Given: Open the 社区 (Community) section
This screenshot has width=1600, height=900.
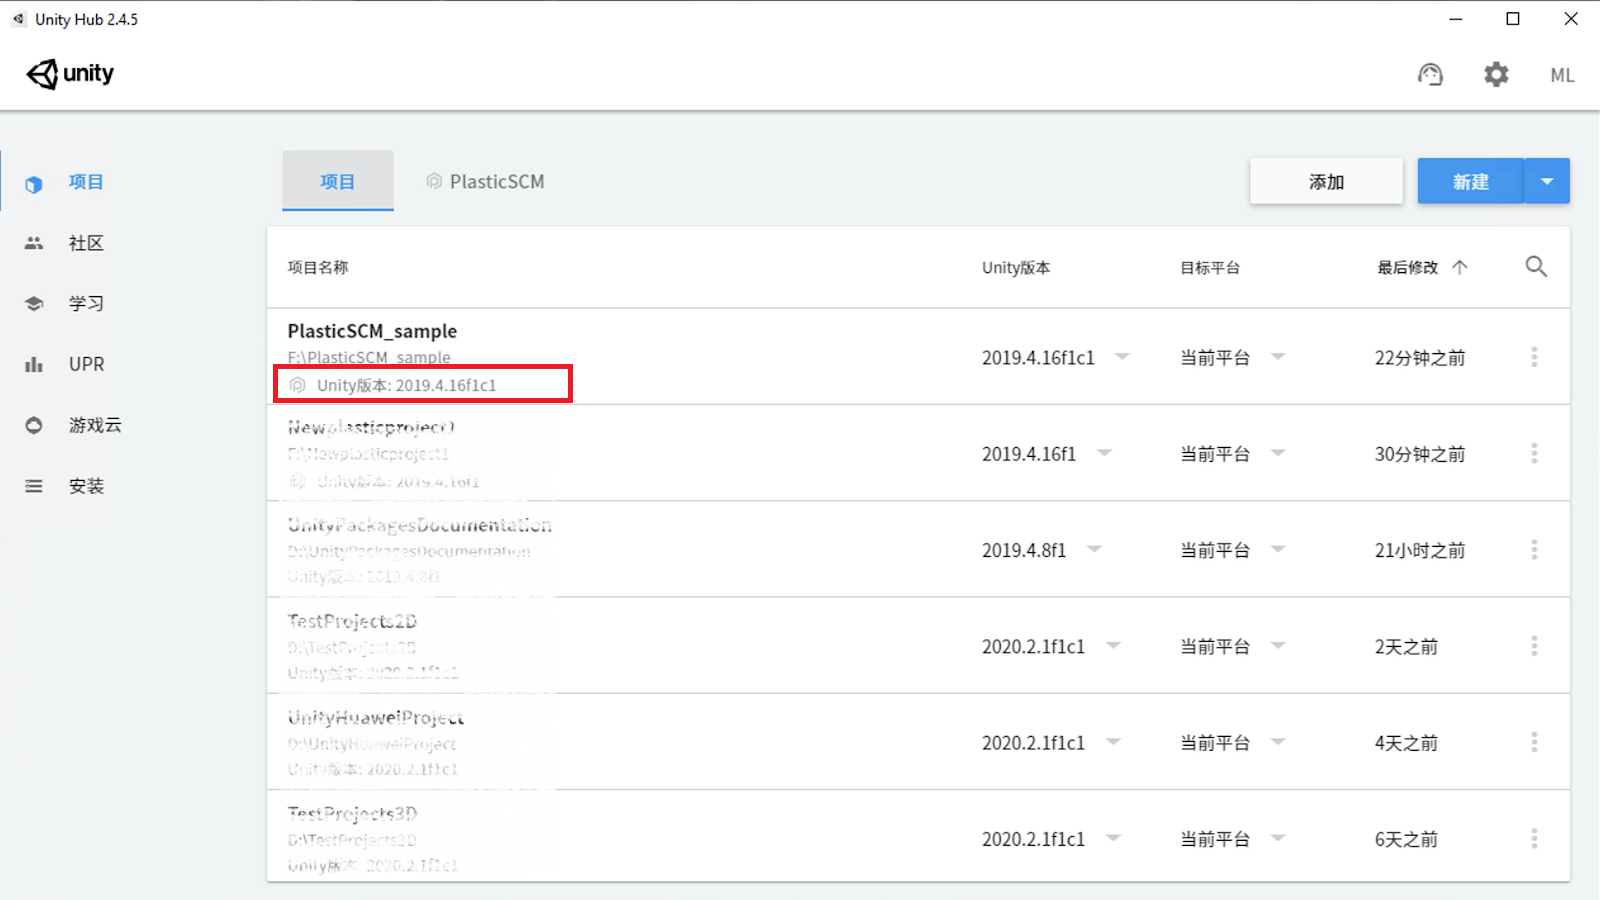Looking at the screenshot, I should coord(85,242).
